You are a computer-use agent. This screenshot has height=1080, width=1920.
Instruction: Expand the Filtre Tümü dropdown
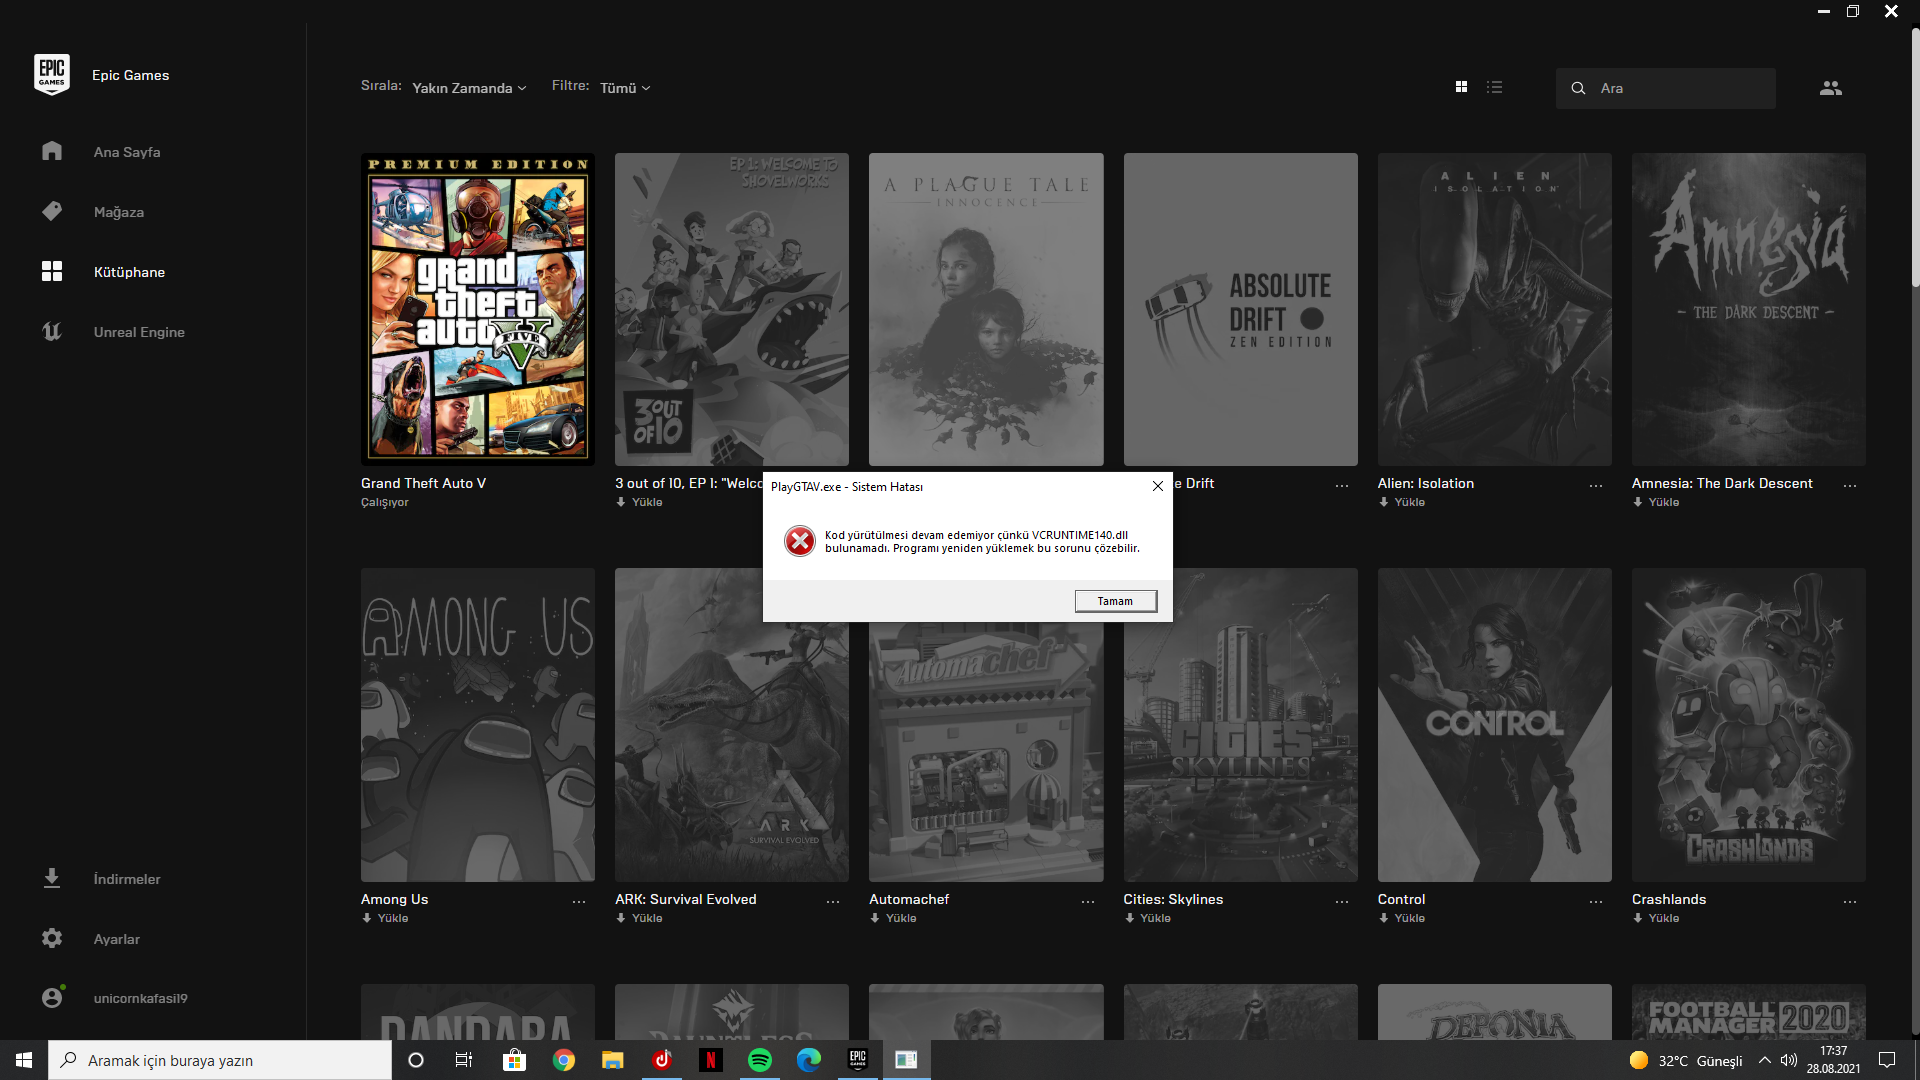(625, 88)
